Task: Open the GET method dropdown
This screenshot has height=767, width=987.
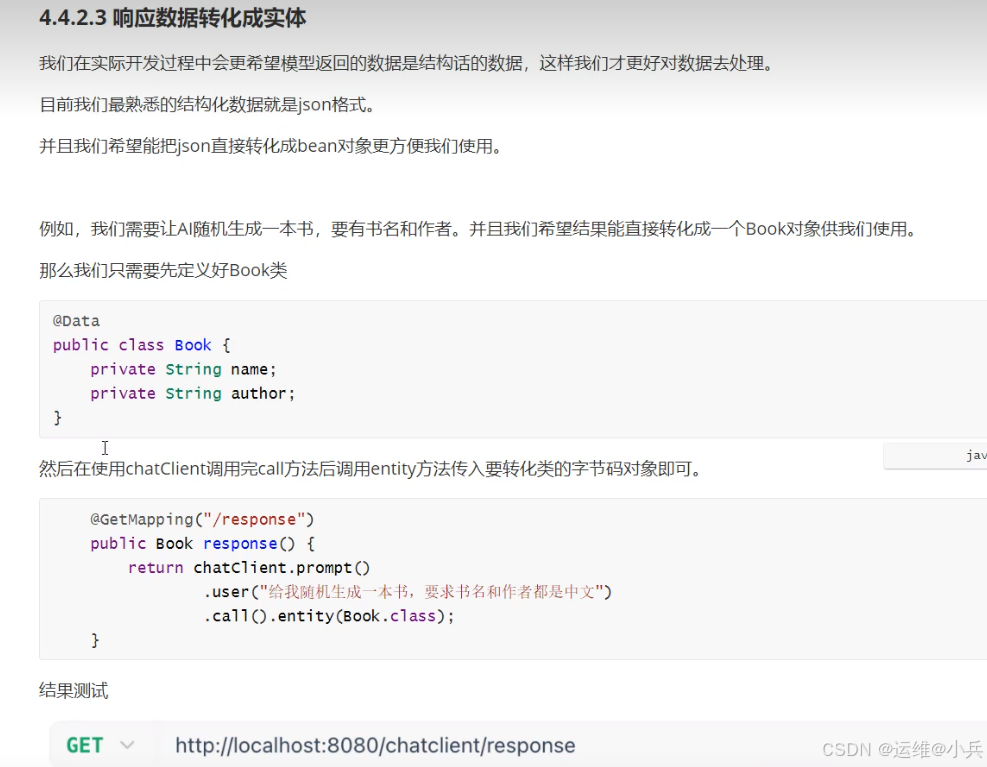Action: click(101, 746)
